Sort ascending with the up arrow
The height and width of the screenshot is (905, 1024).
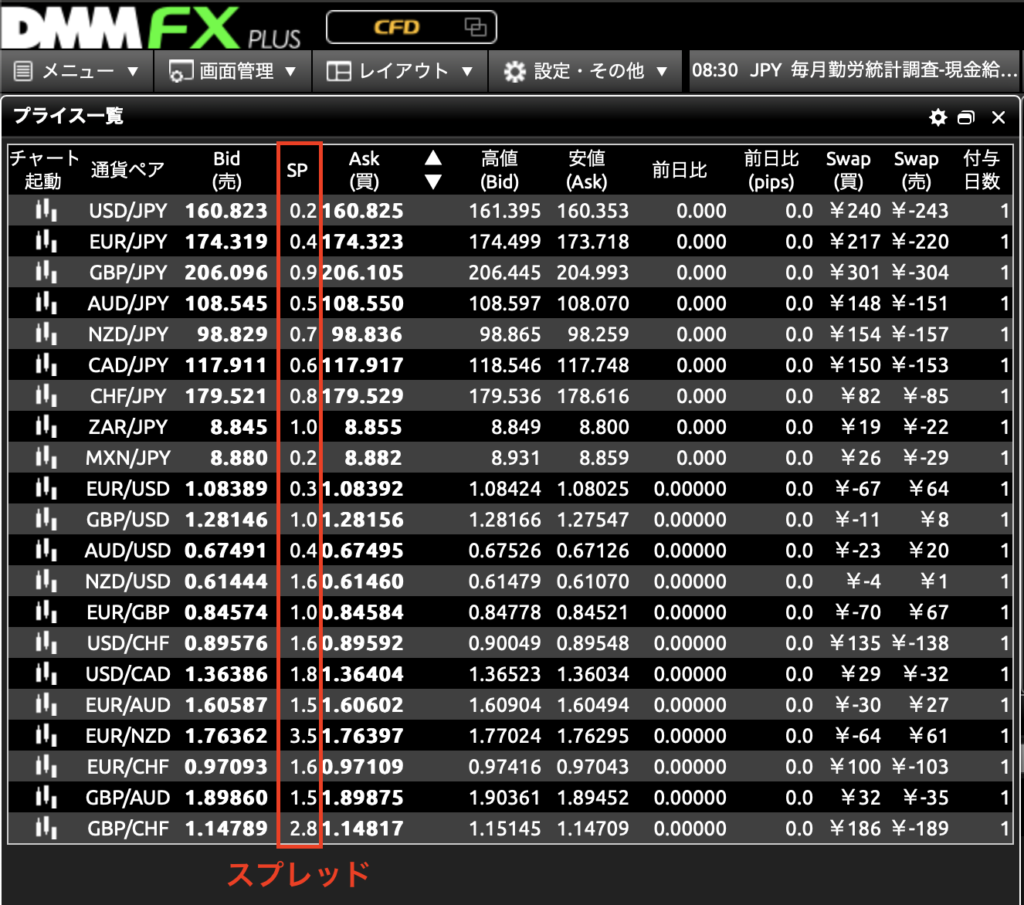[433, 158]
